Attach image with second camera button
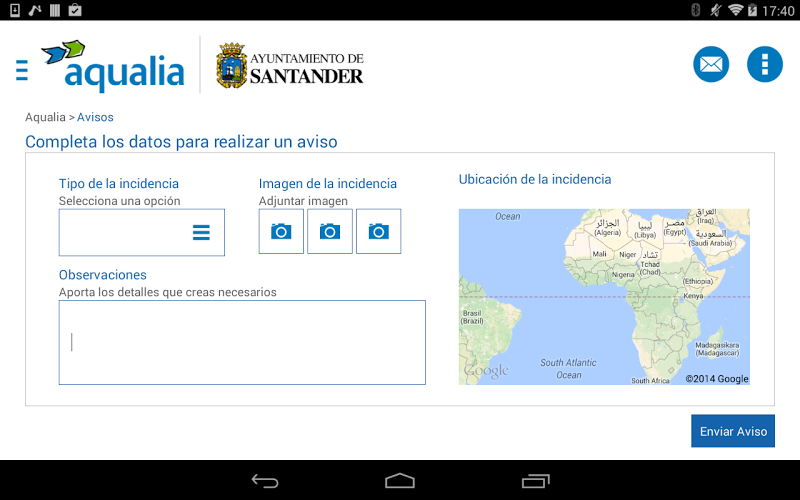Screen dimensions: 800x500 tap(330, 231)
